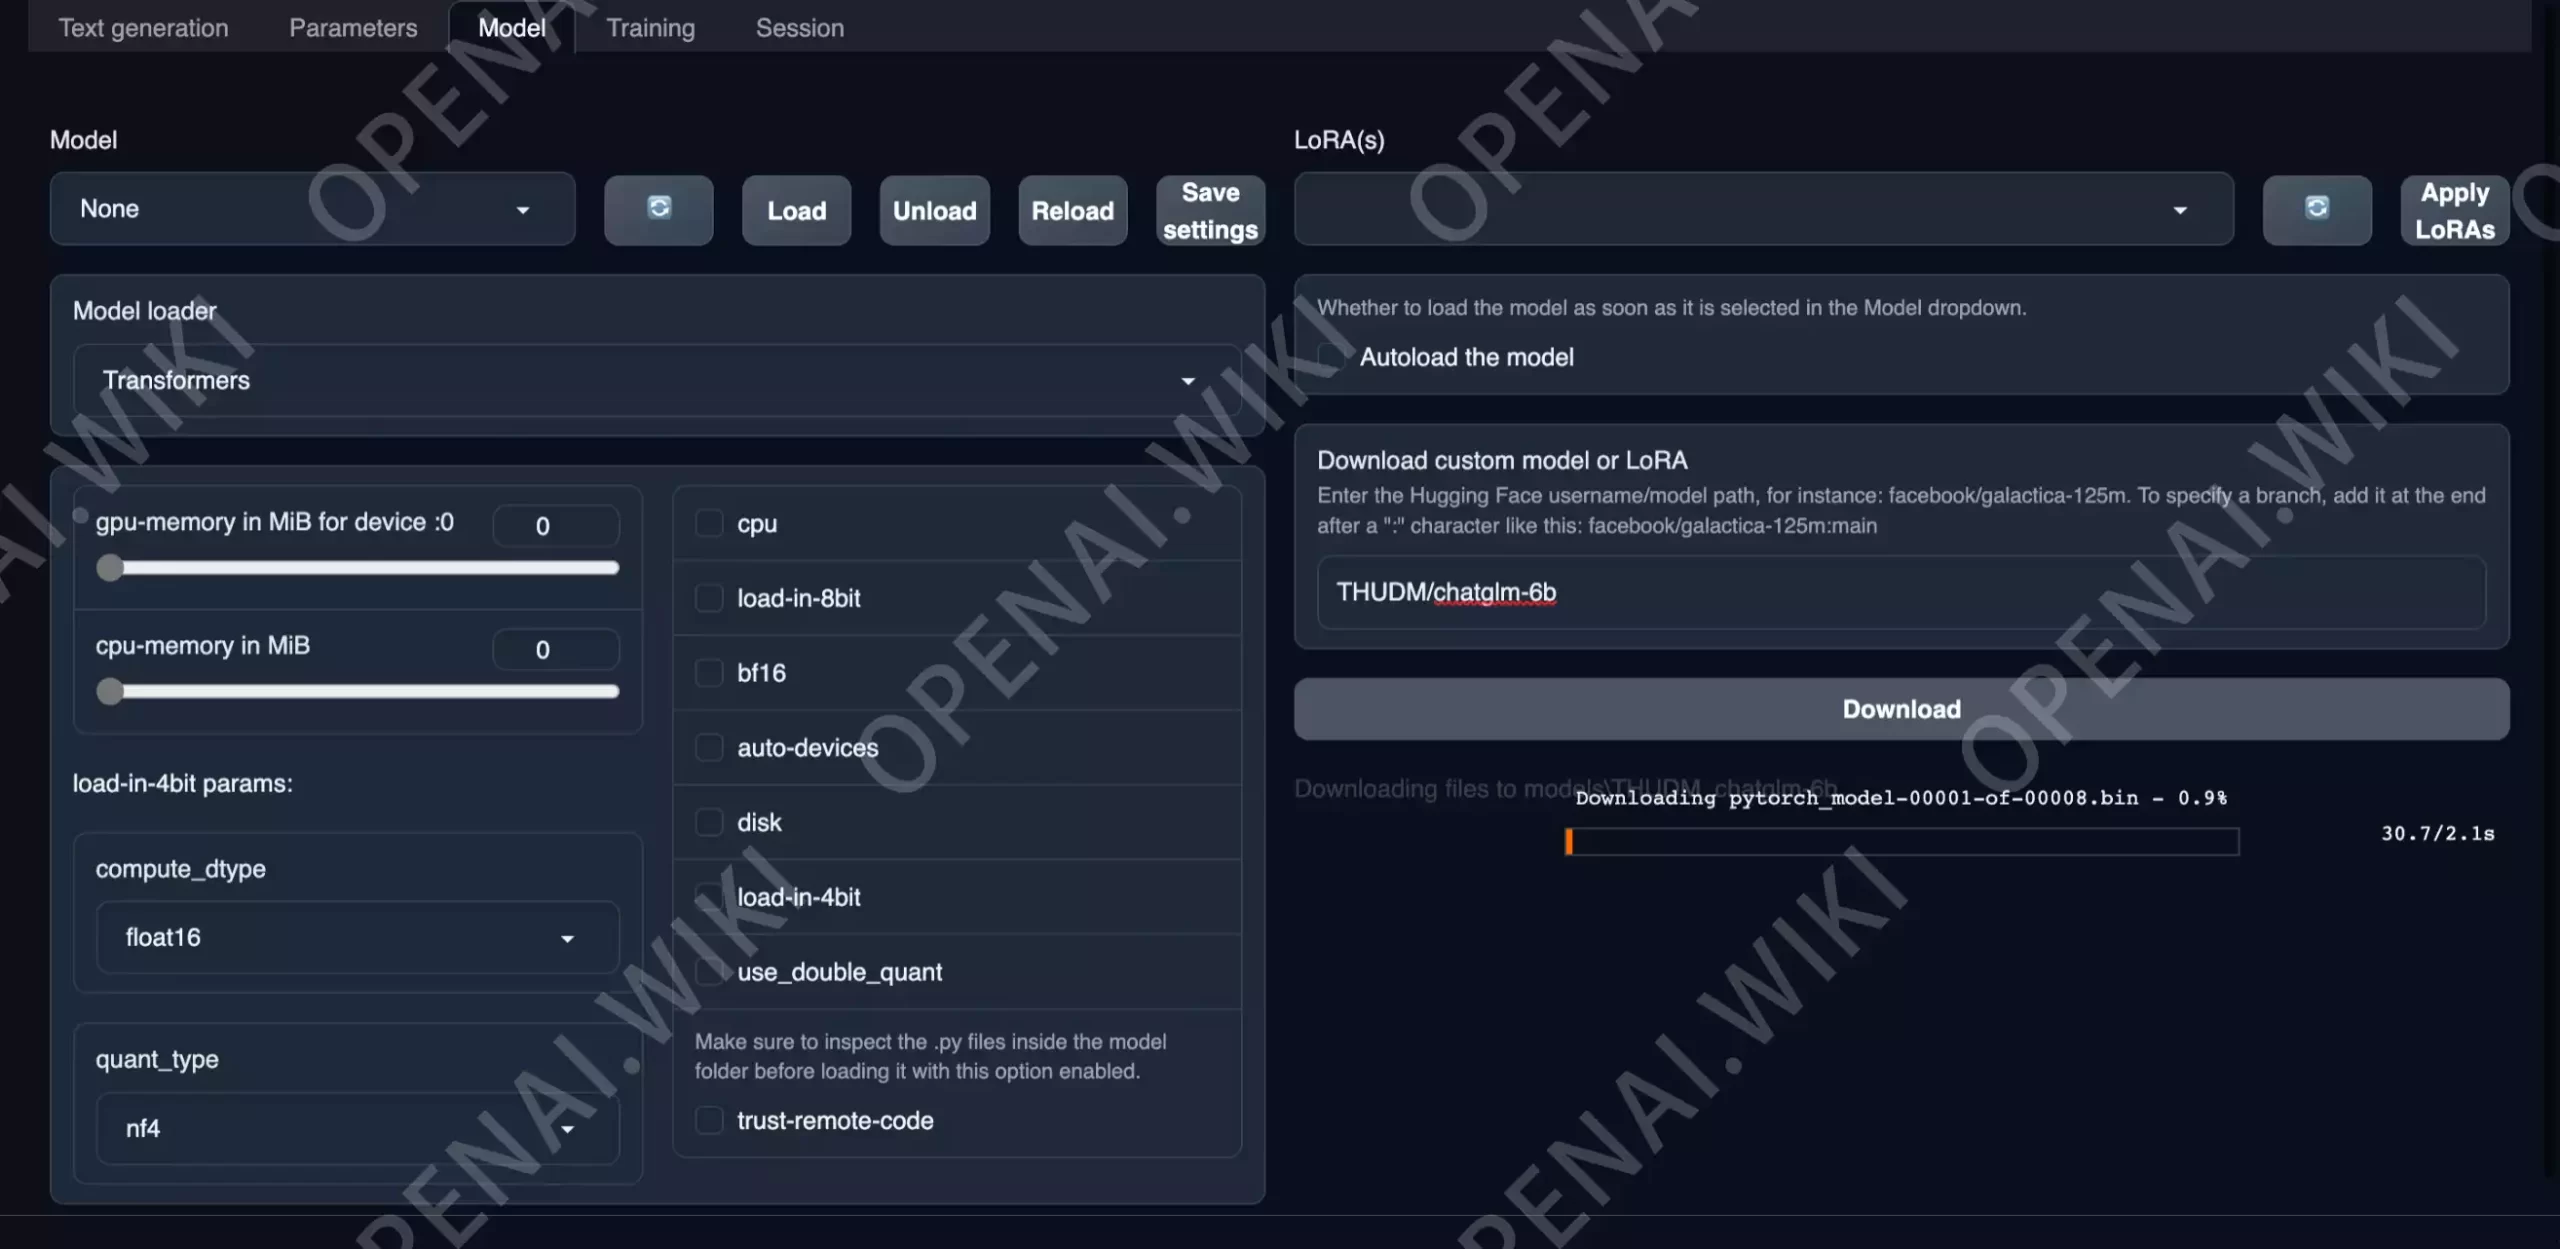The image size is (2560, 1249).
Task: Tick use_double_quant checkbox
Action: tap(709, 971)
